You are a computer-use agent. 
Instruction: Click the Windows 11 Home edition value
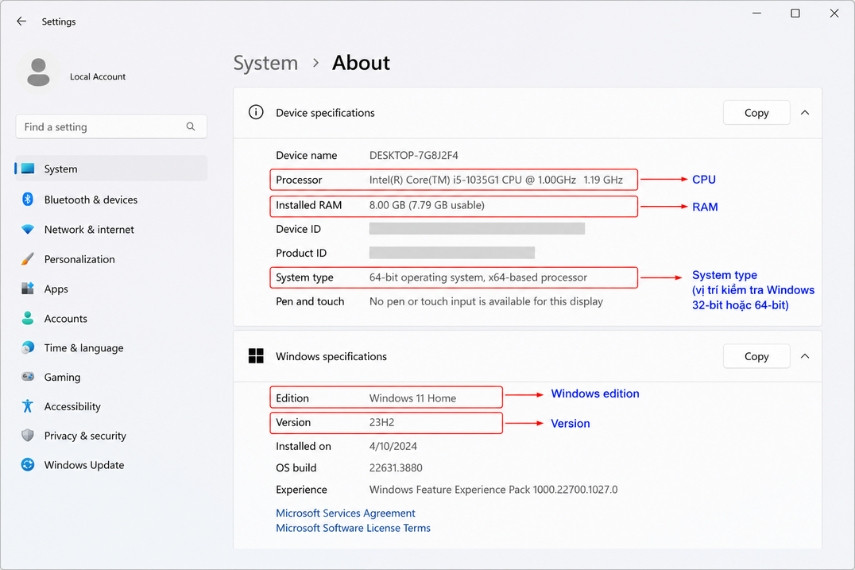[412, 398]
